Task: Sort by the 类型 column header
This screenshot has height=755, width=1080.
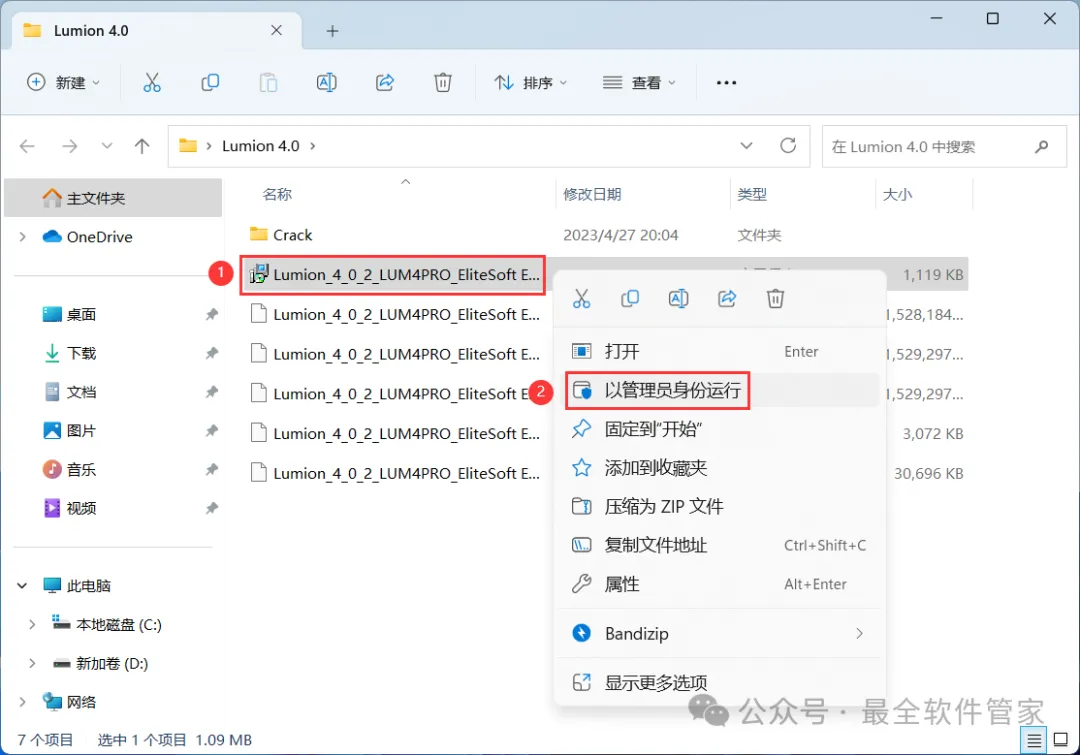Action: pos(752,194)
